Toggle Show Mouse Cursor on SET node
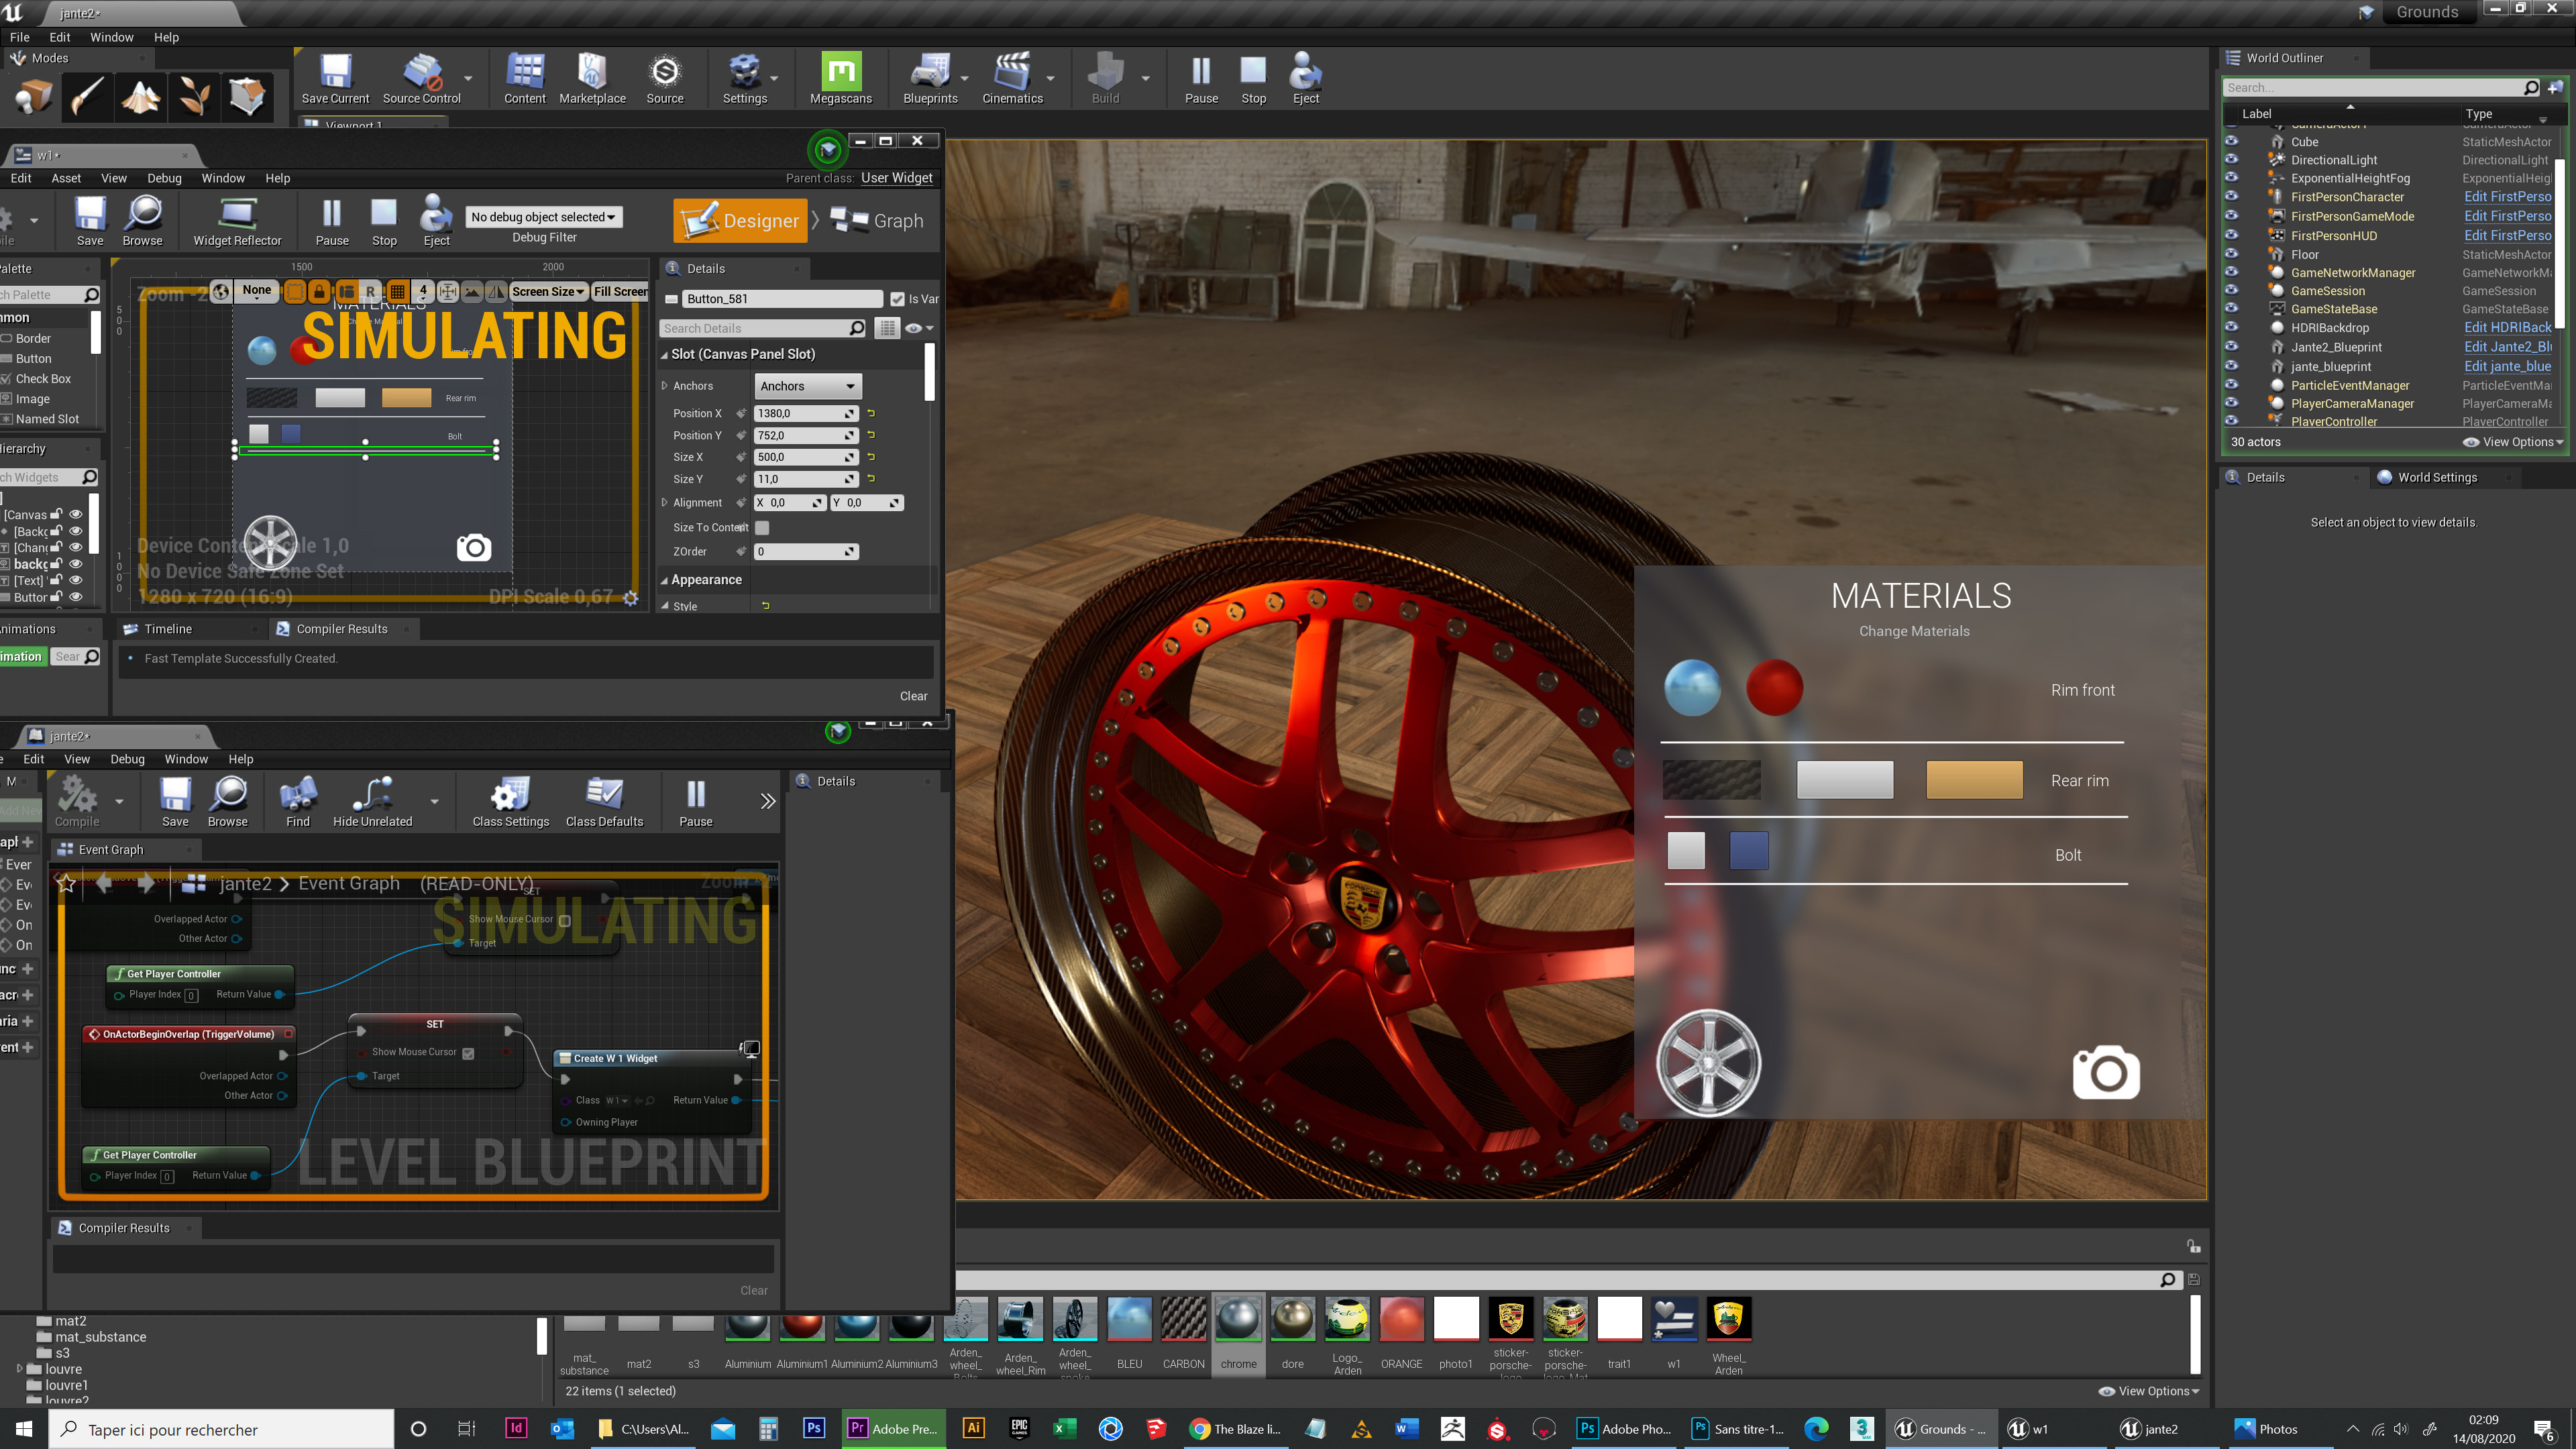This screenshot has height=1449, width=2576. tap(468, 1053)
